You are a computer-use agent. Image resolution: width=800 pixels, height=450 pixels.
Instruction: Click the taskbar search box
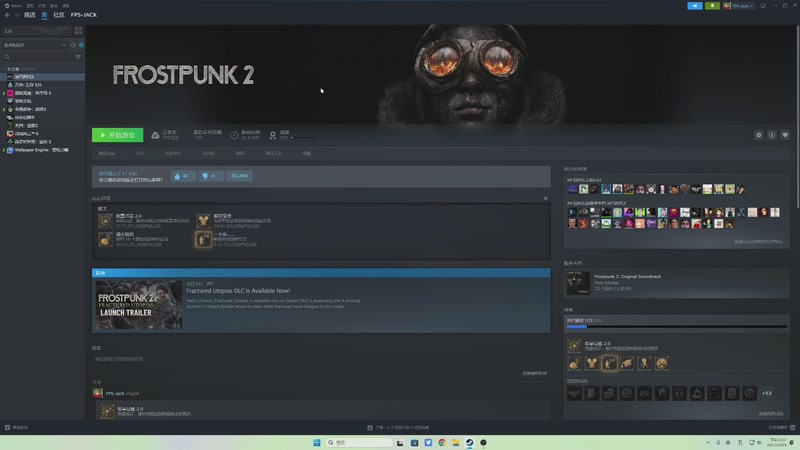pyautogui.click(x=359, y=442)
